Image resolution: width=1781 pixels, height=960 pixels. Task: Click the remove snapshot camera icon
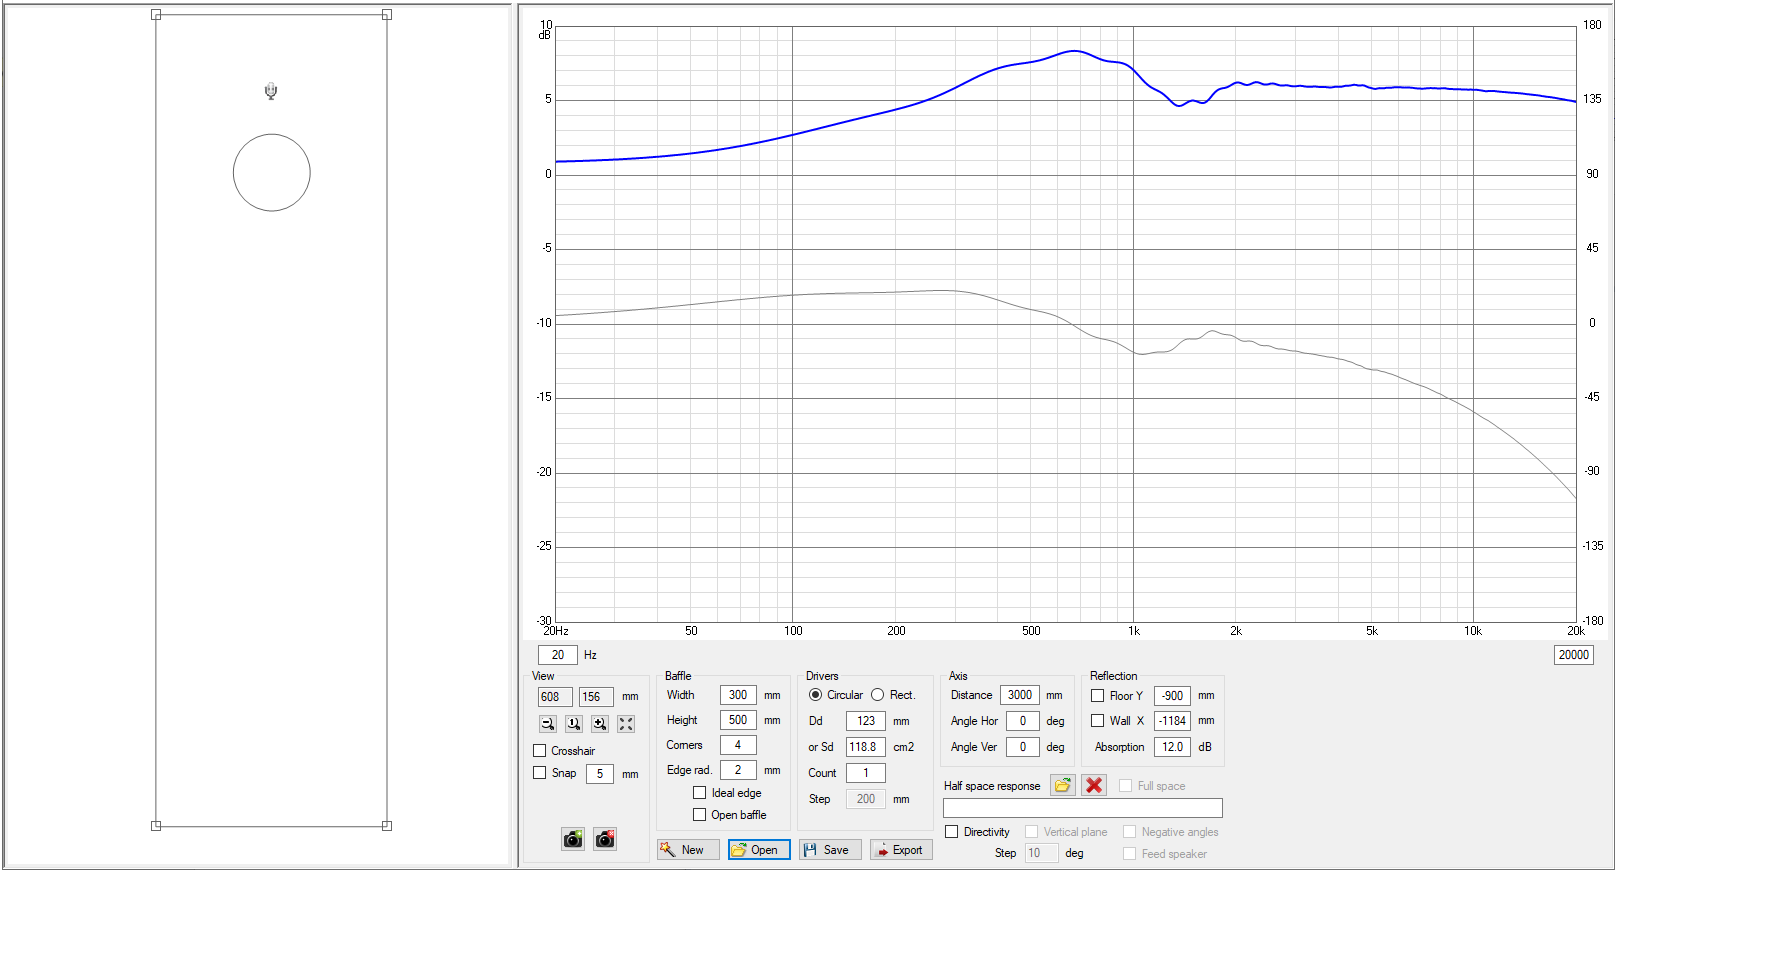605,839
